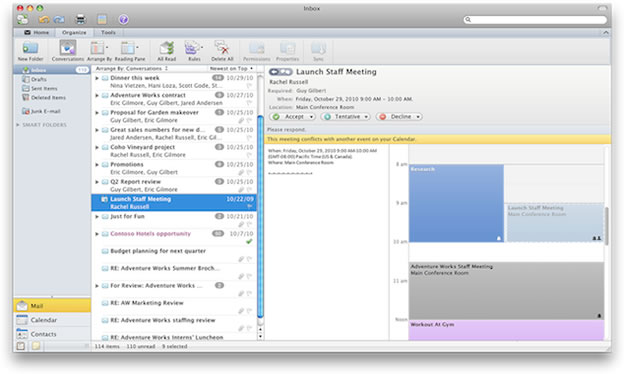Expand the Dinner this week conversation
This screenshot has height=374, width=624.
pyautogui.click(x=97, y=78)
